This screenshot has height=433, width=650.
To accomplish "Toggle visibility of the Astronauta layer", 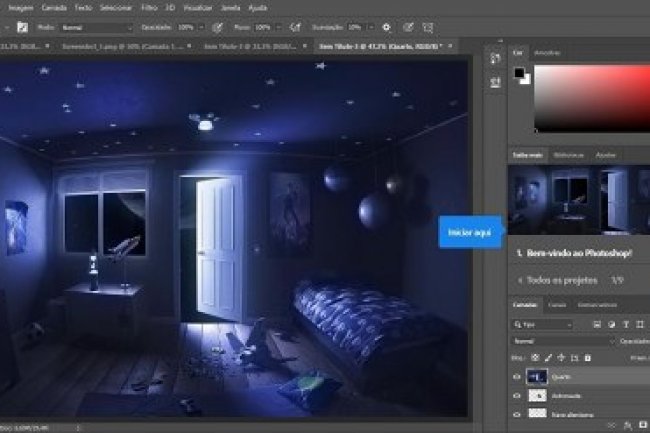I will click(x=517, y=396).
